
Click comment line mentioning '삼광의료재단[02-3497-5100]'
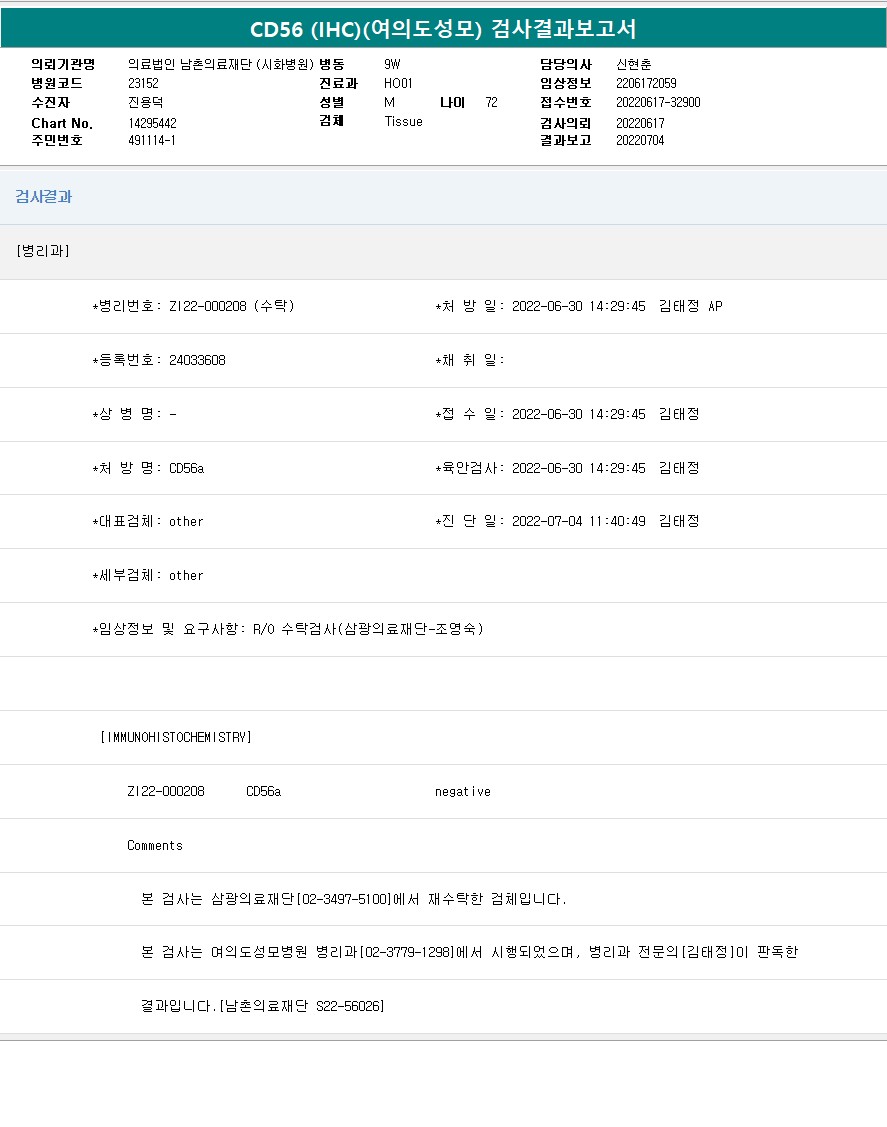(x=354, y=899)
